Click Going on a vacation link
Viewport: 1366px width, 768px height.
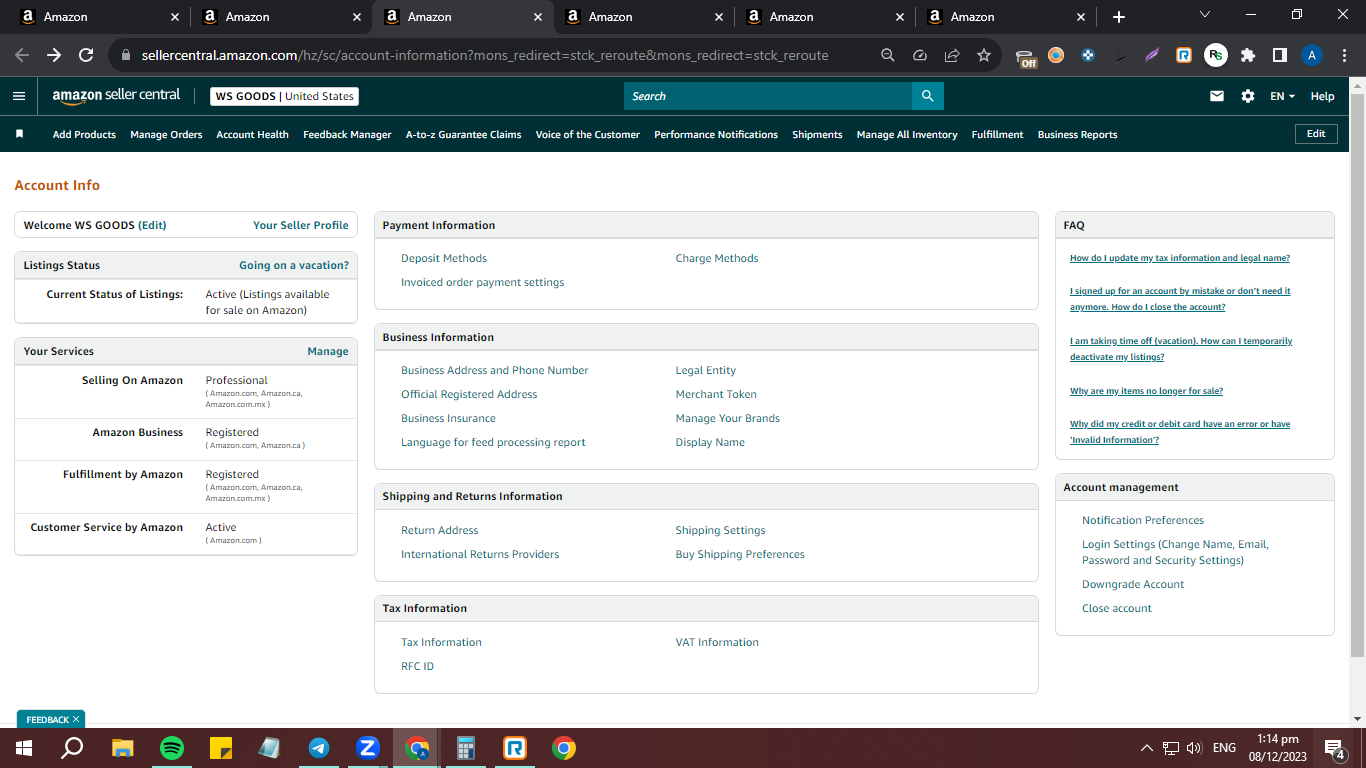pos(294,265)
